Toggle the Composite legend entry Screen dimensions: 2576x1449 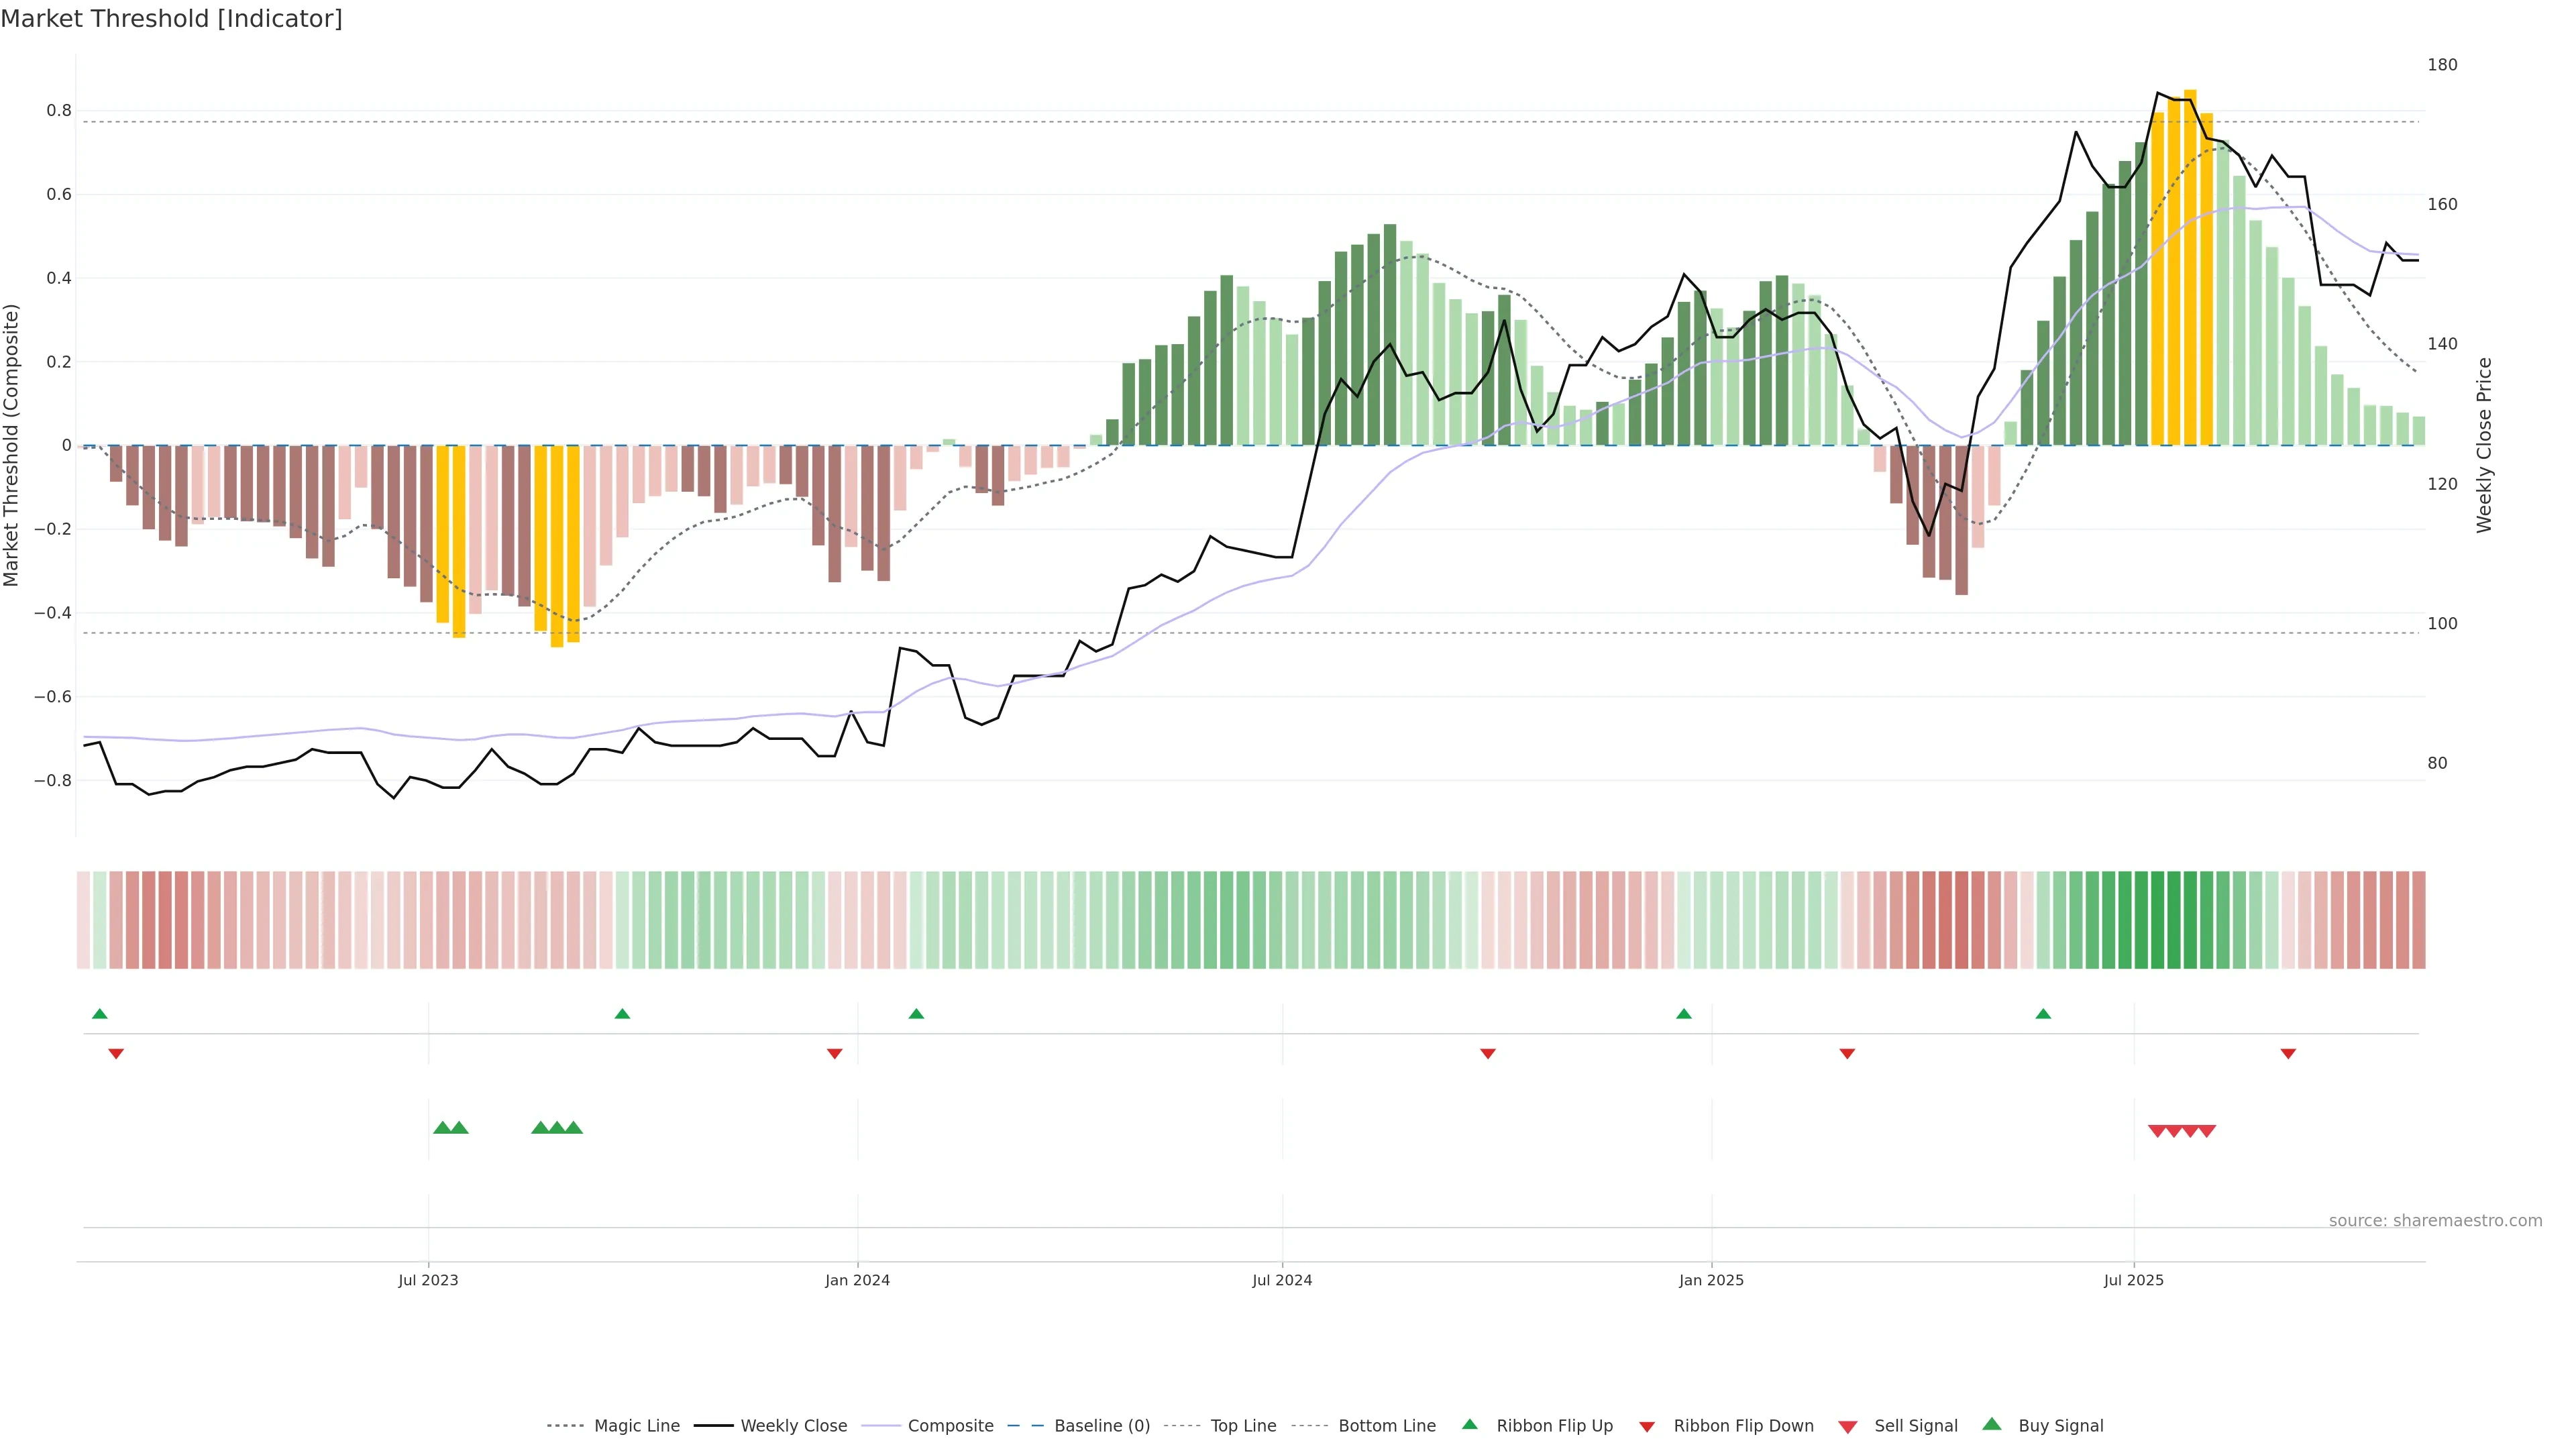pyautogui.click(x=950, y=1426)
